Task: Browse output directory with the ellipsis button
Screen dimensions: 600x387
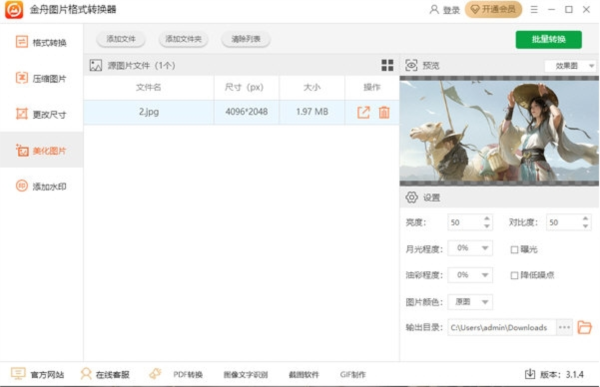Action: (x=564, y=327)
